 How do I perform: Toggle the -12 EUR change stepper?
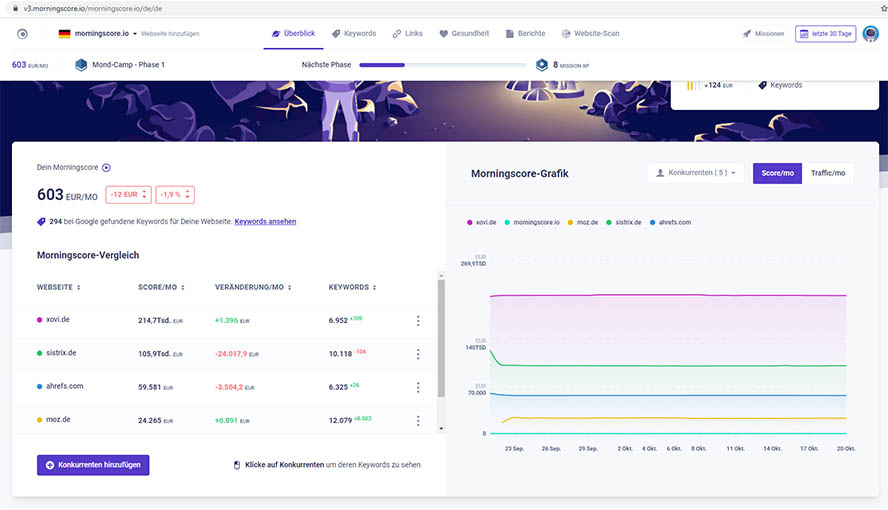tap(128, 195)
